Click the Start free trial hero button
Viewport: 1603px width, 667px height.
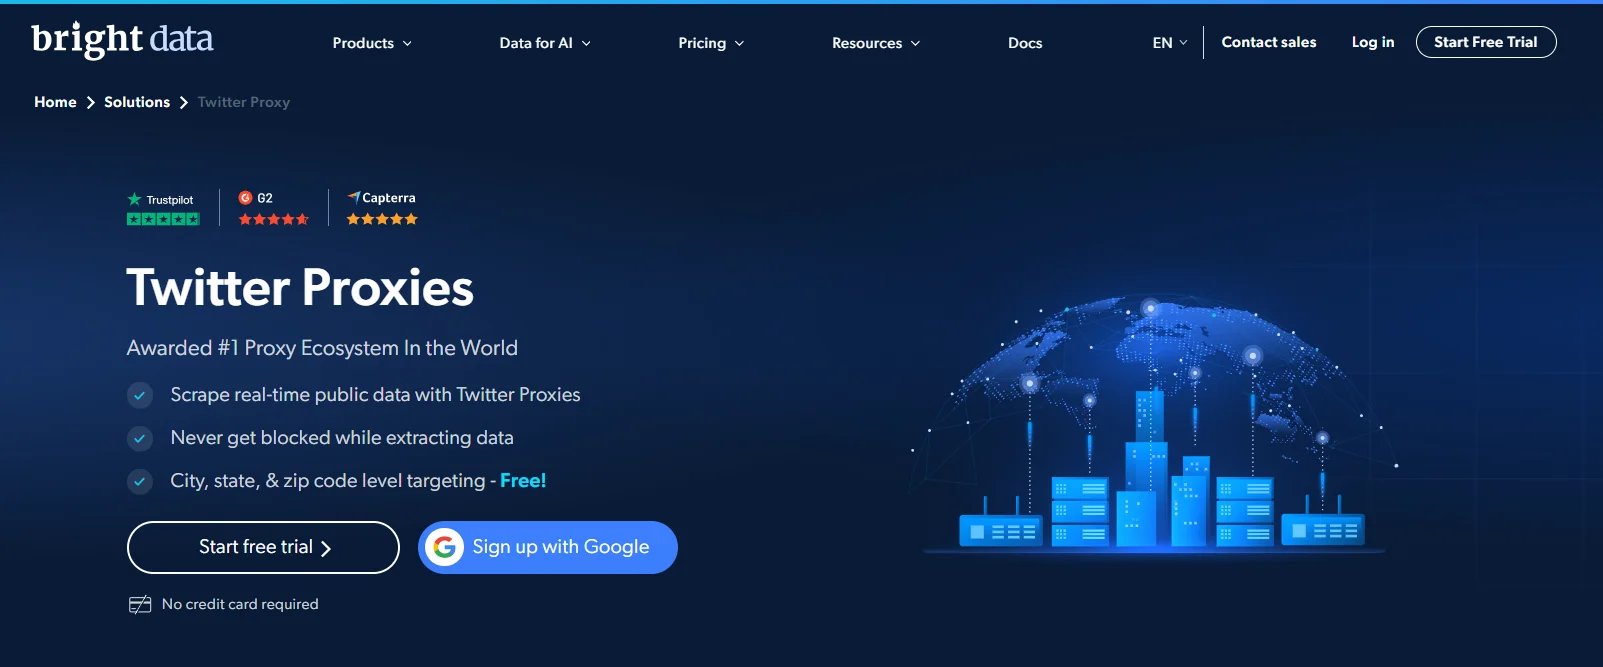(263, 547)
